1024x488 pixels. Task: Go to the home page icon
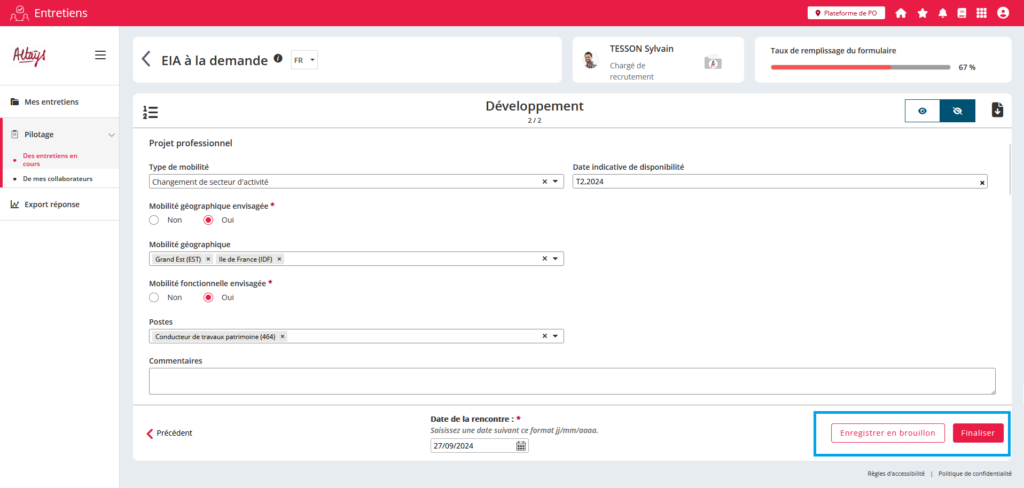pos(901,13)
